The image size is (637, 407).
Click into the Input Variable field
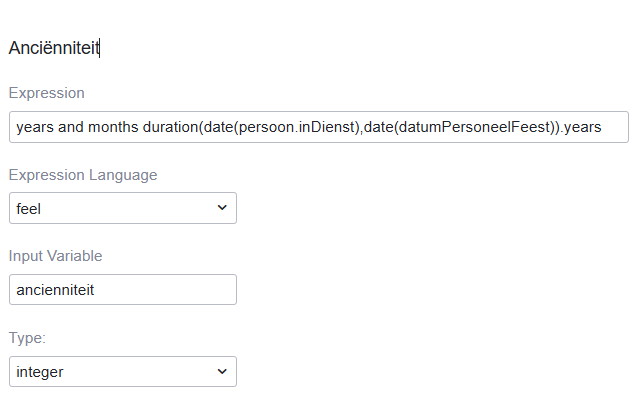tap(122, 290)
